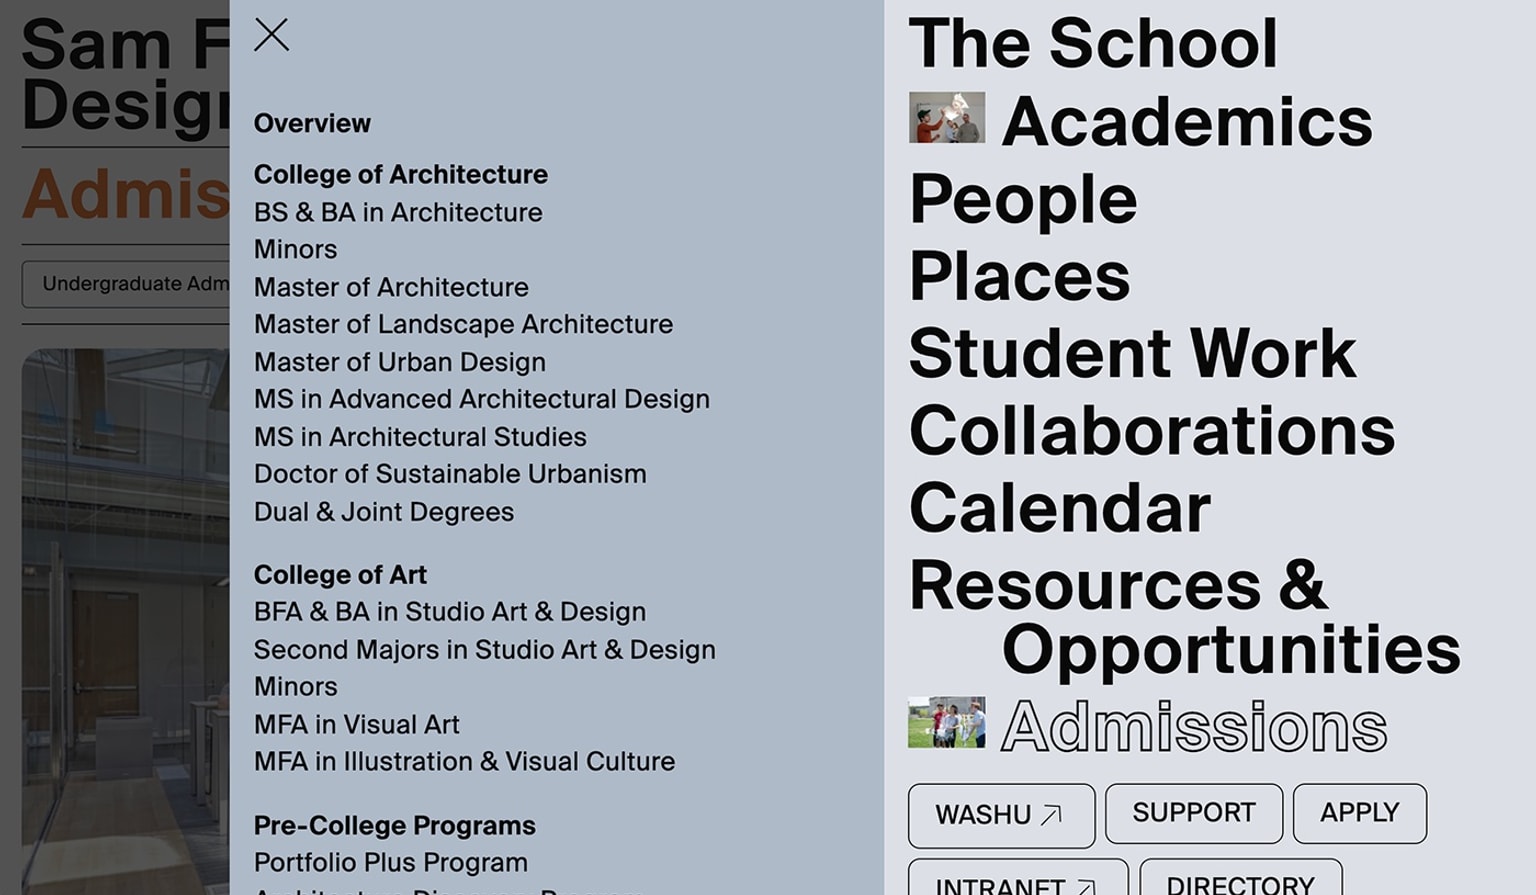This screenshot has height=895, width=1536.
Task: Open Resources & Opportunities menu item
Action: coord(1183,616)
